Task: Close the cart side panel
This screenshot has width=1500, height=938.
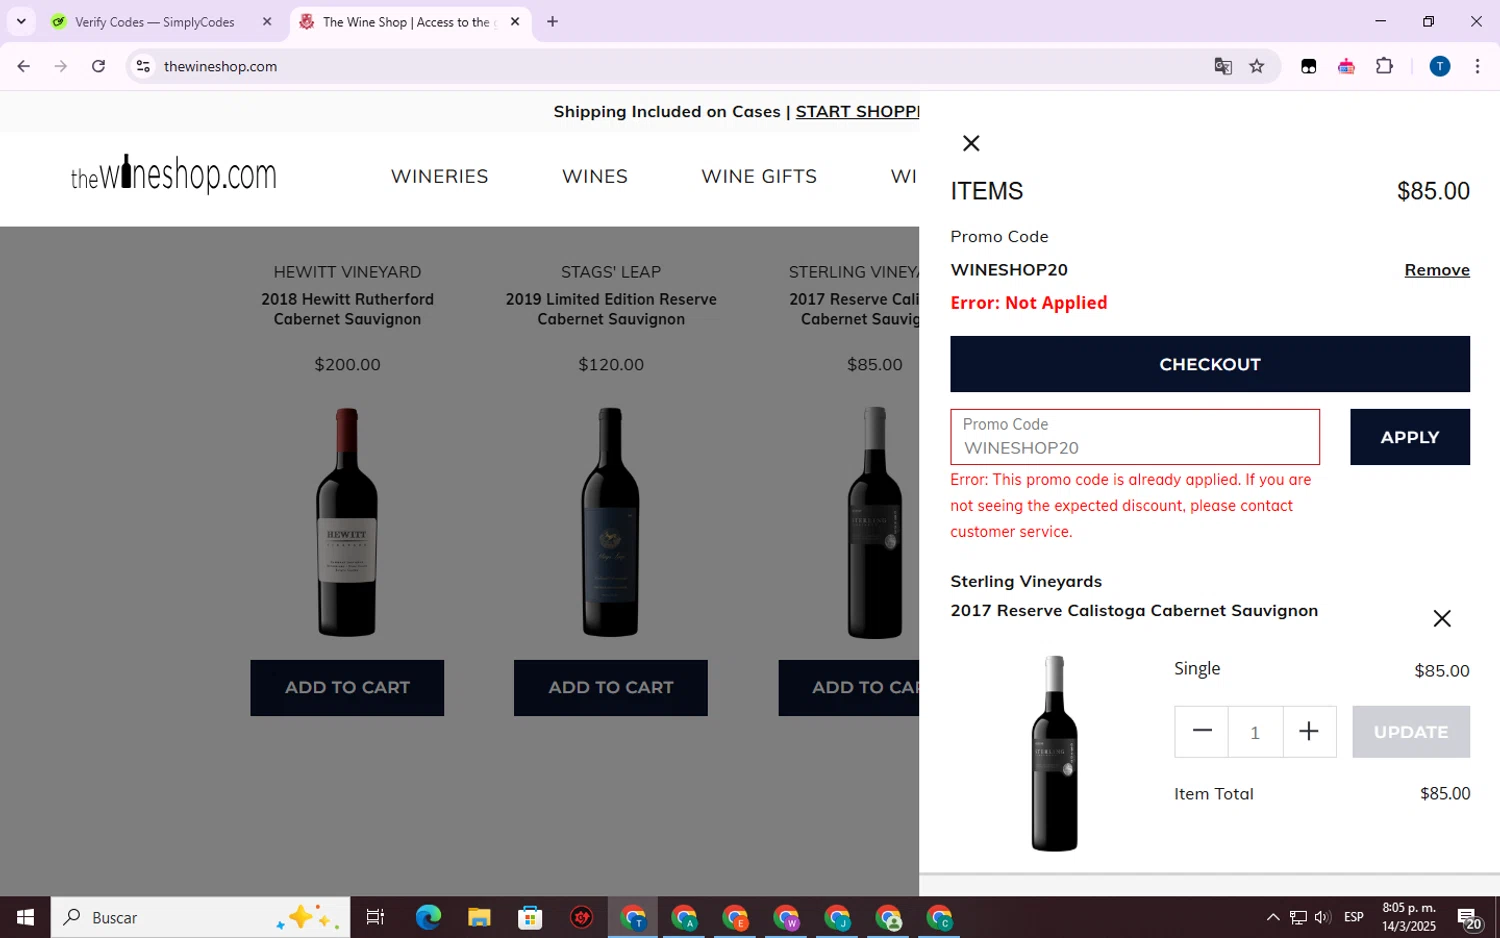Action: [x=970, y=143]
